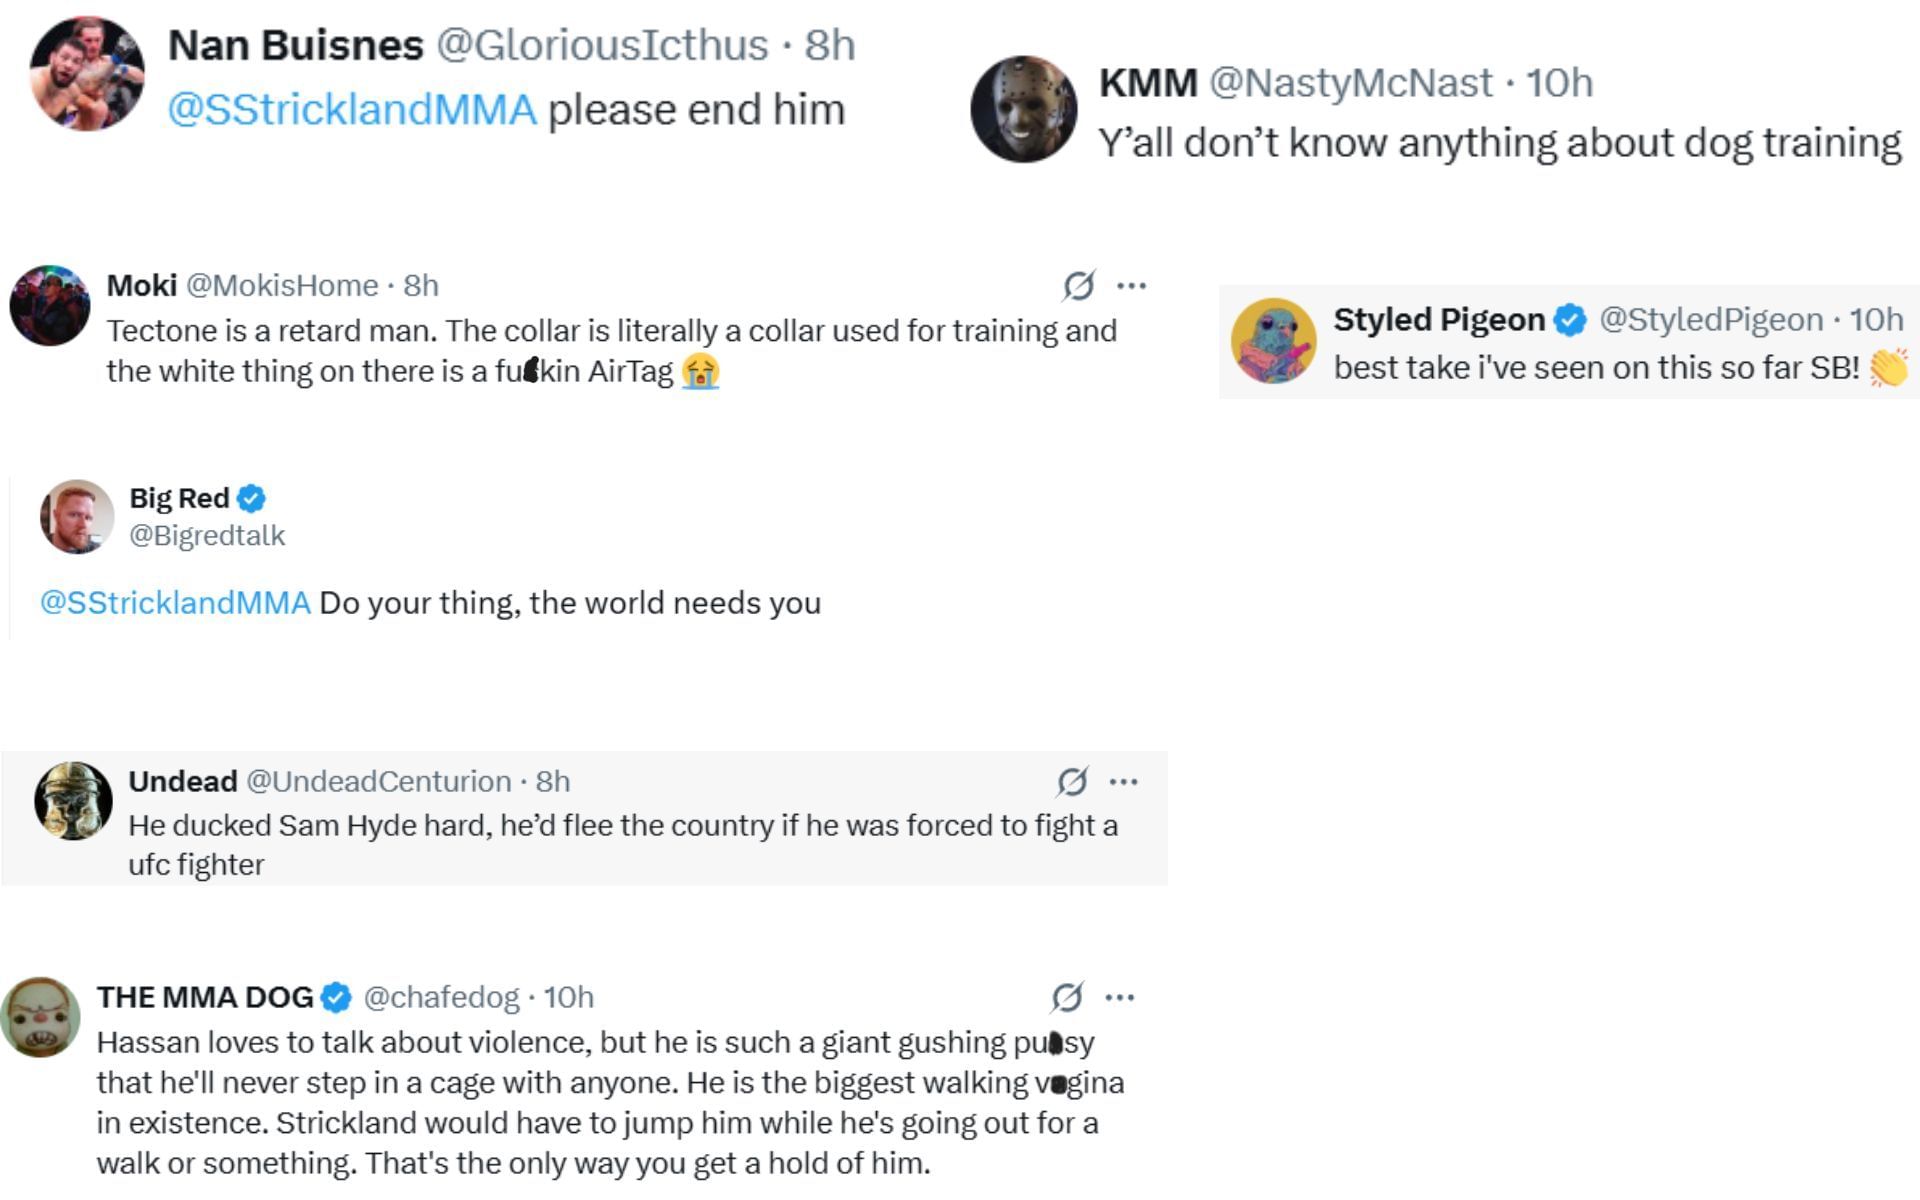Click the @chafedog username handle
This screenshot has width=1920, height=1200.
click(441, 997)
